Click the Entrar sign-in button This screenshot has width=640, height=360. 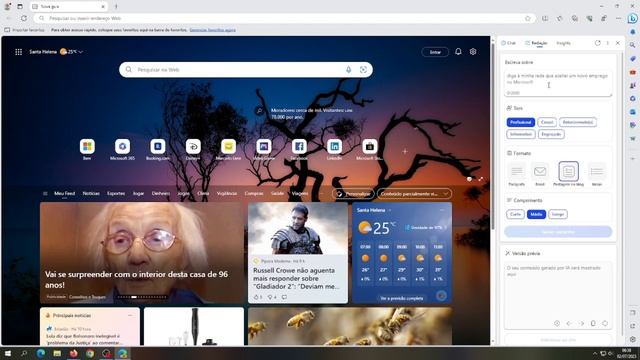click(x=435, y=52)
